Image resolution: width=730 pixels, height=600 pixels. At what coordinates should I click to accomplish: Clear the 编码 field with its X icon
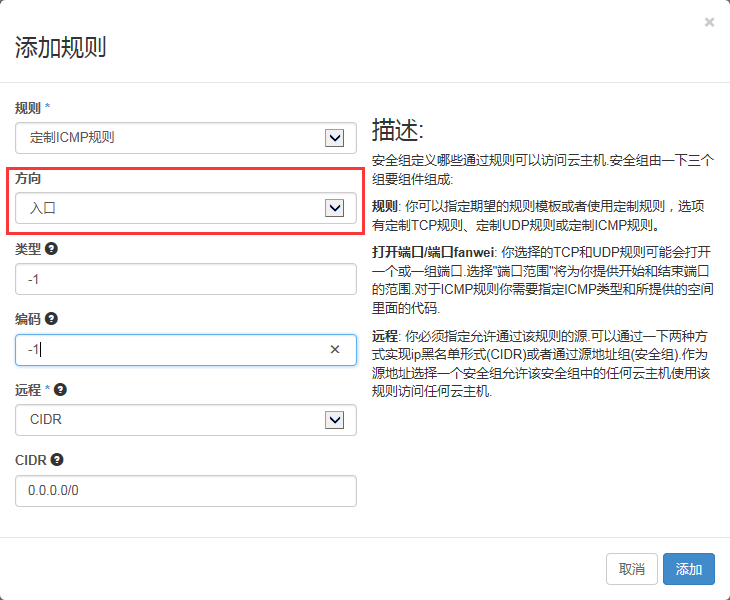click(x=335, y=350)
